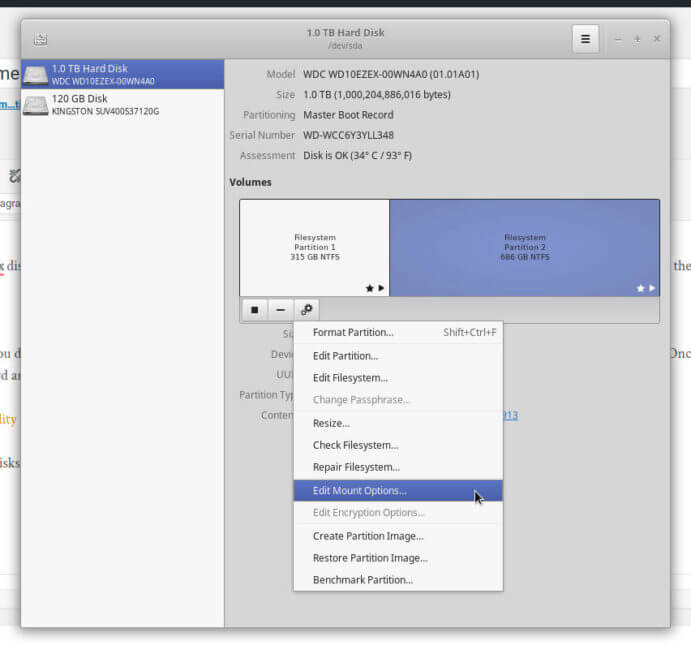The height and width of the screenshot is (650, 691).
Task: Select Repair Filesystem... menu item
Action: tap(356, 467)
